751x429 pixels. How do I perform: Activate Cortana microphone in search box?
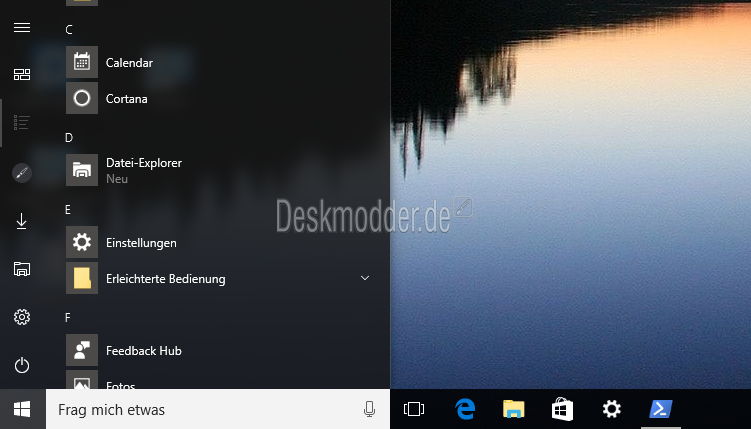coord(369,409)
